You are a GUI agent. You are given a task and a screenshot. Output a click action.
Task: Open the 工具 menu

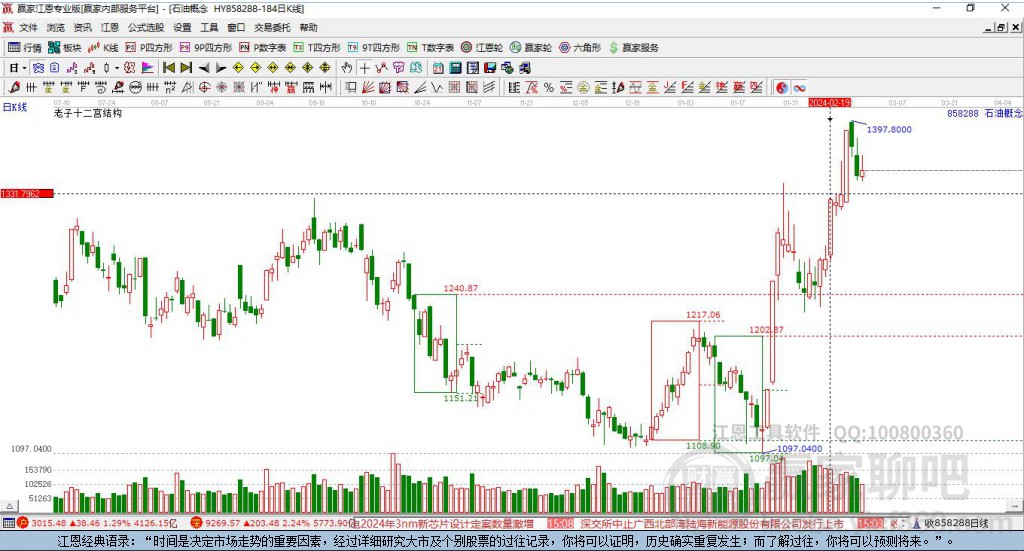tap(209, 27)
